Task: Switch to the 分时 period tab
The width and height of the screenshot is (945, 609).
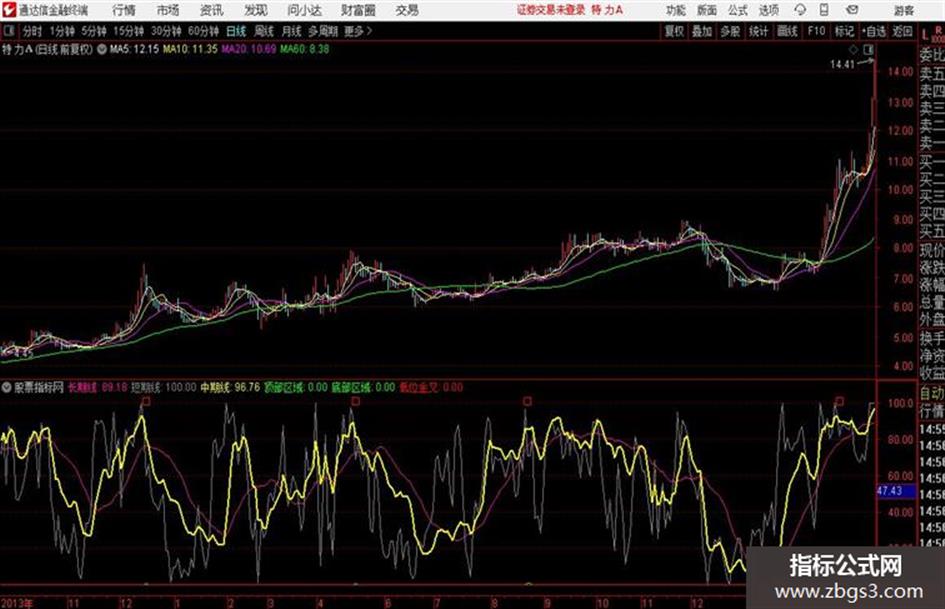Action: tap(33, 31)
